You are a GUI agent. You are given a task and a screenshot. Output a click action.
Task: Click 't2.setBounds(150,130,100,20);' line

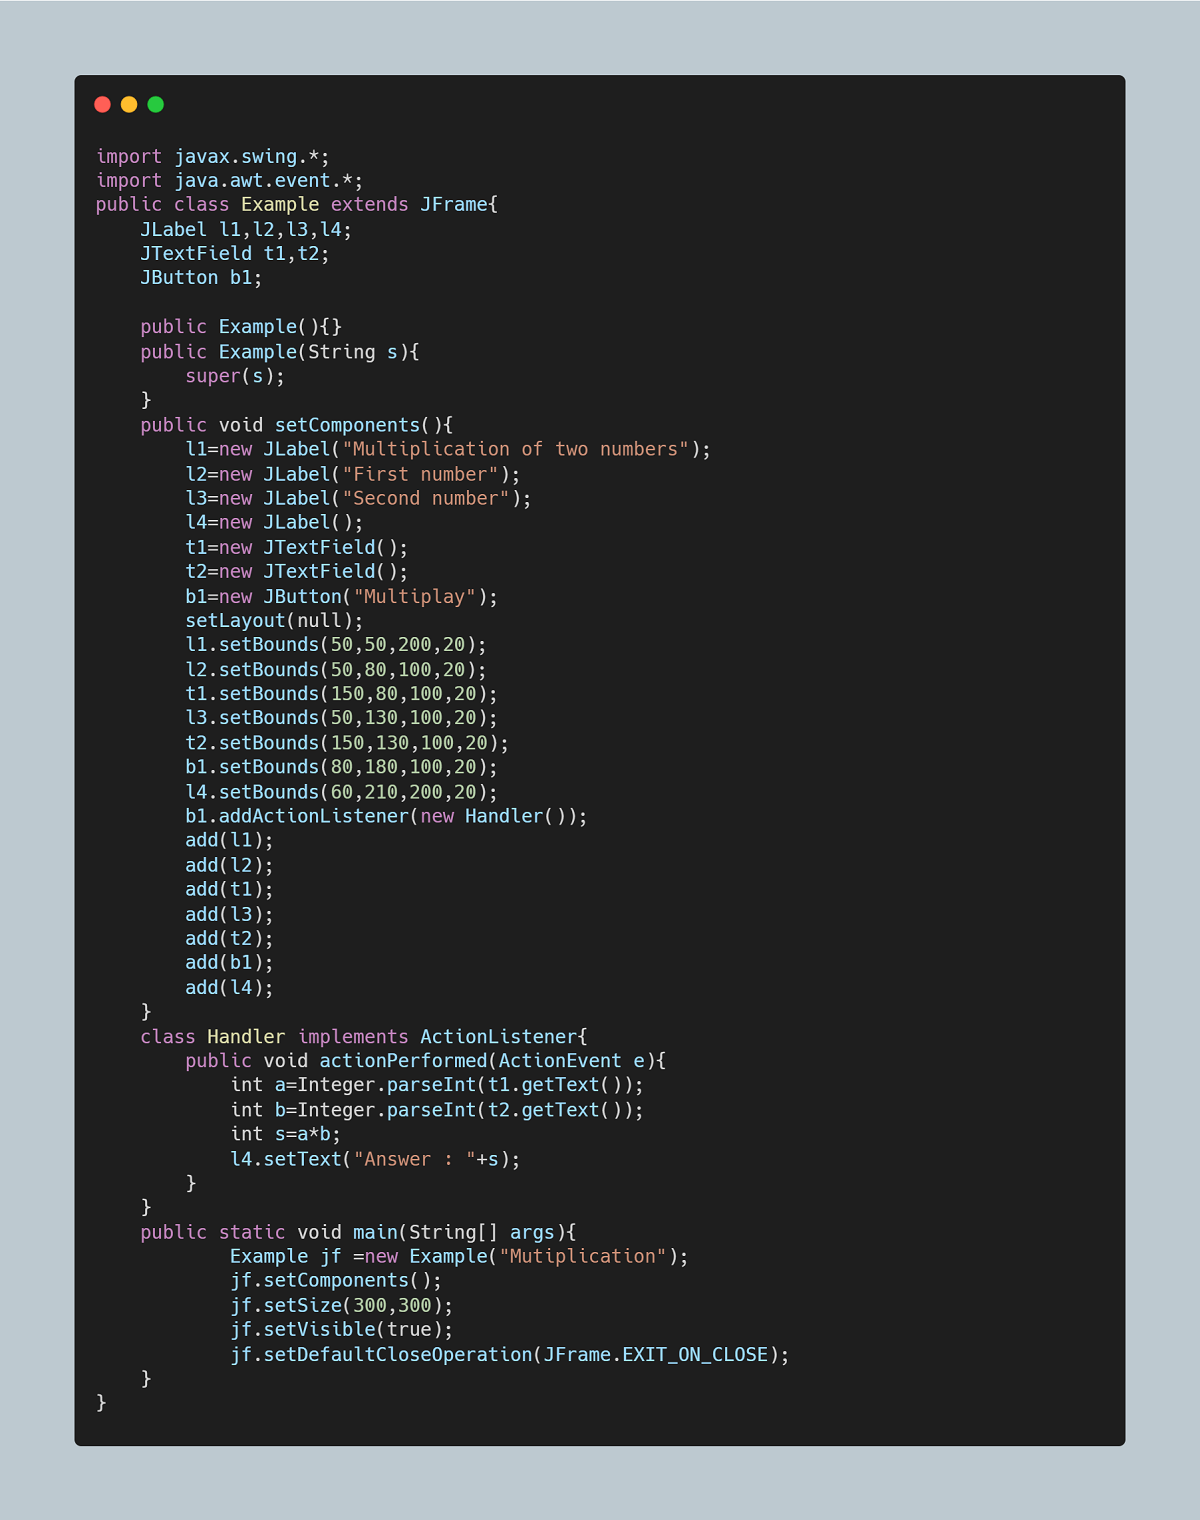(x=347, y=743)
